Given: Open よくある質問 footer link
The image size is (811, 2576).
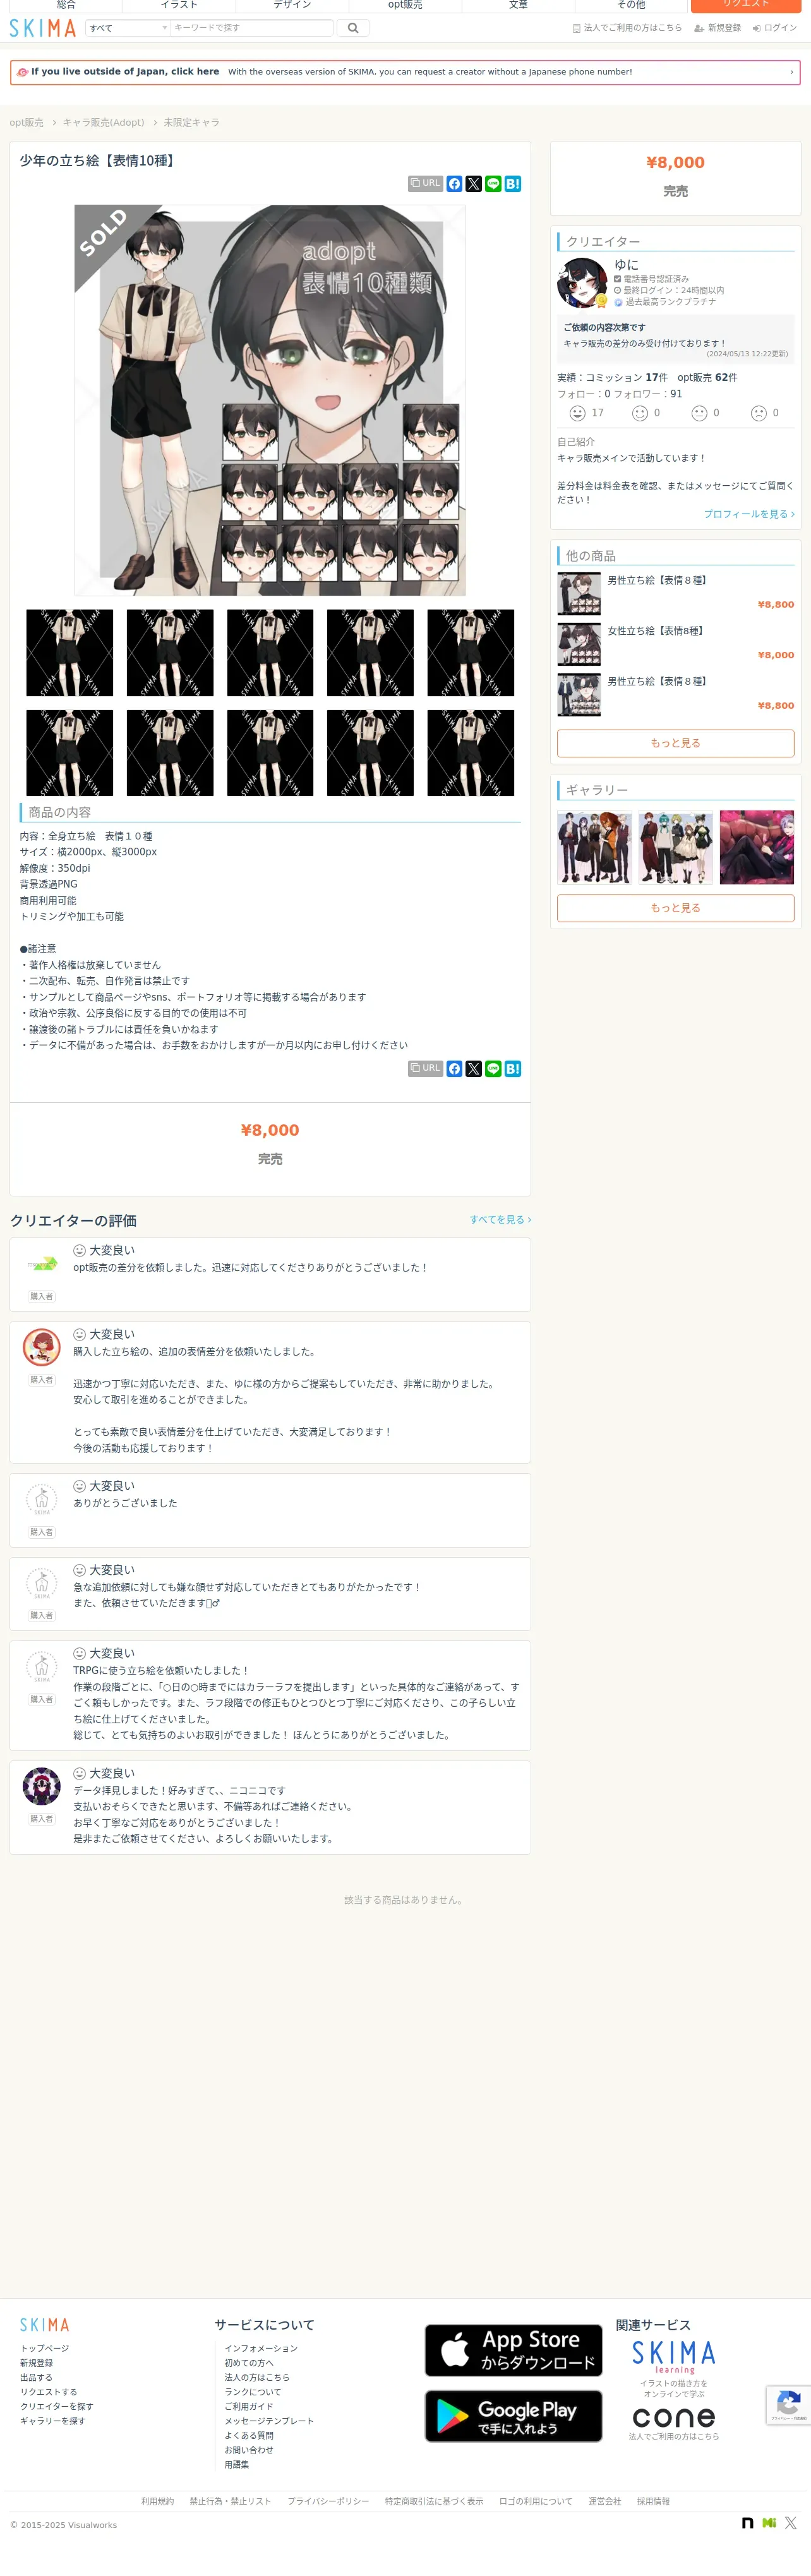Looking at the screenshot, I should pos(249,2435).
